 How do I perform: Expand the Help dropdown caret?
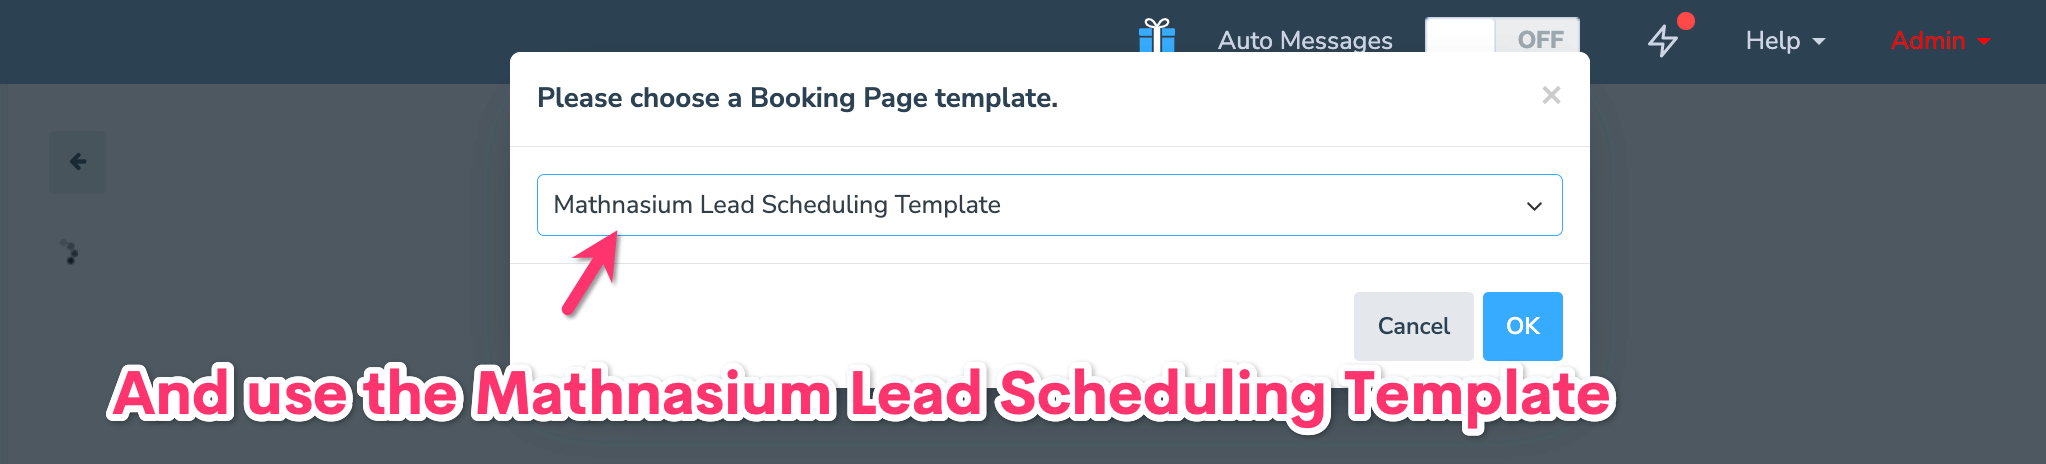(1819, 41)
